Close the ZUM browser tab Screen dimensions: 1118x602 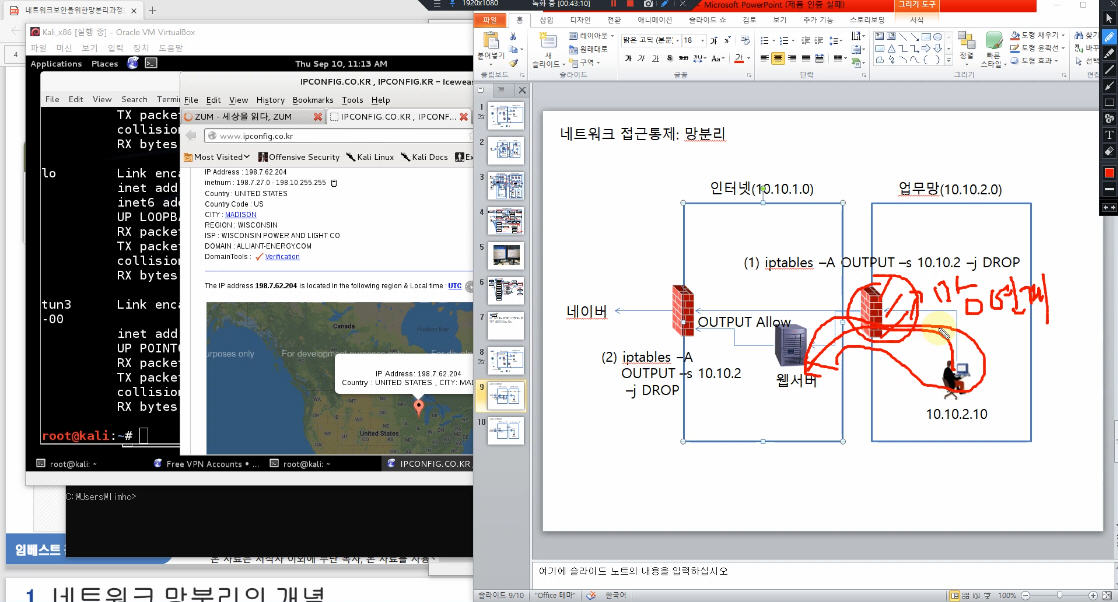click(318, 117)
